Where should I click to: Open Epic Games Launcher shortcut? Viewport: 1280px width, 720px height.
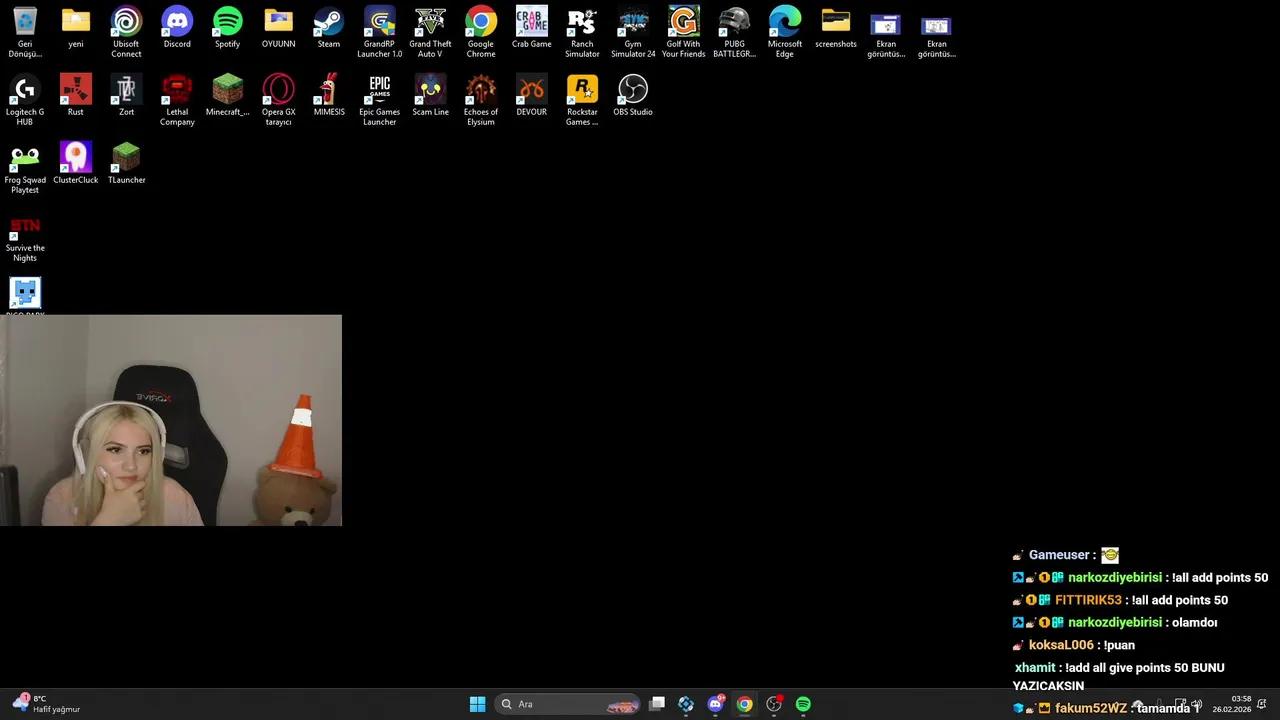tap(379, 100)
